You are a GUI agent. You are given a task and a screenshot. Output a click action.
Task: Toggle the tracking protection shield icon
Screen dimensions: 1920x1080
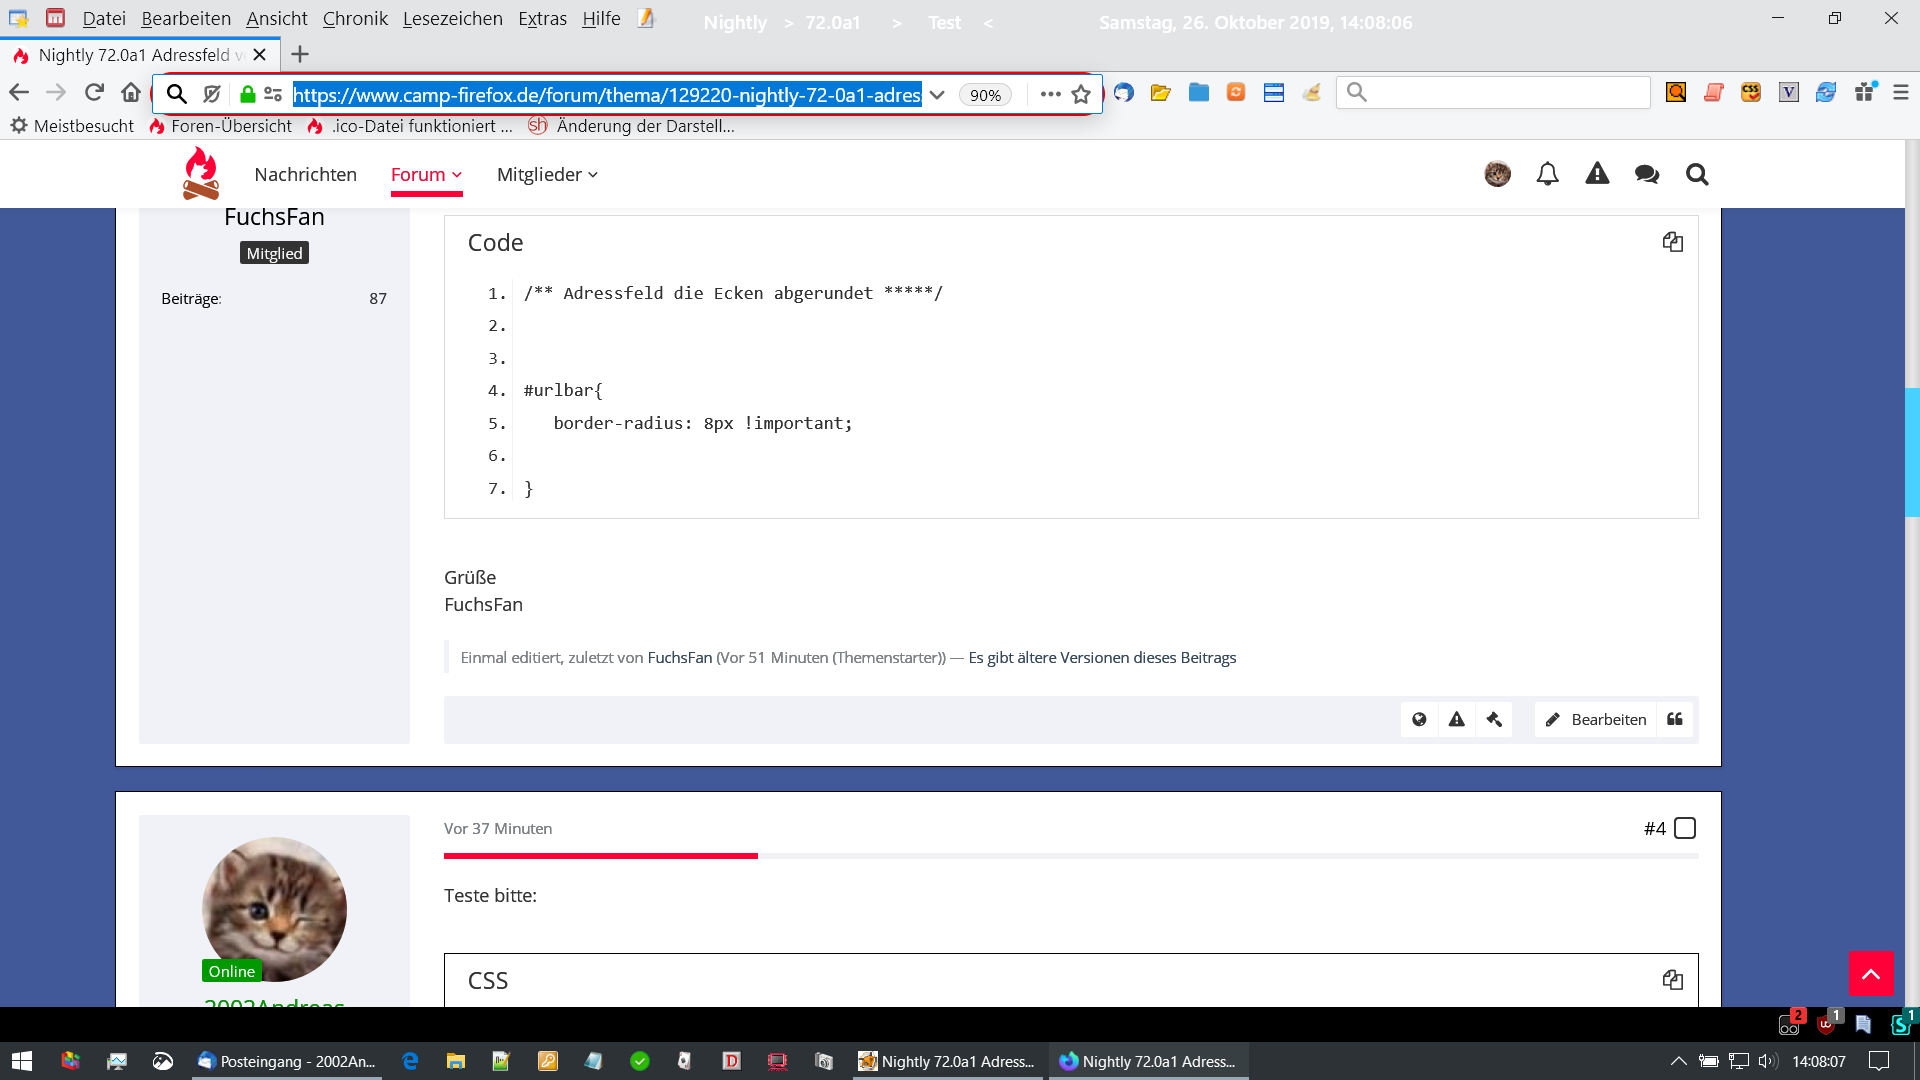(x=212, y=94)
